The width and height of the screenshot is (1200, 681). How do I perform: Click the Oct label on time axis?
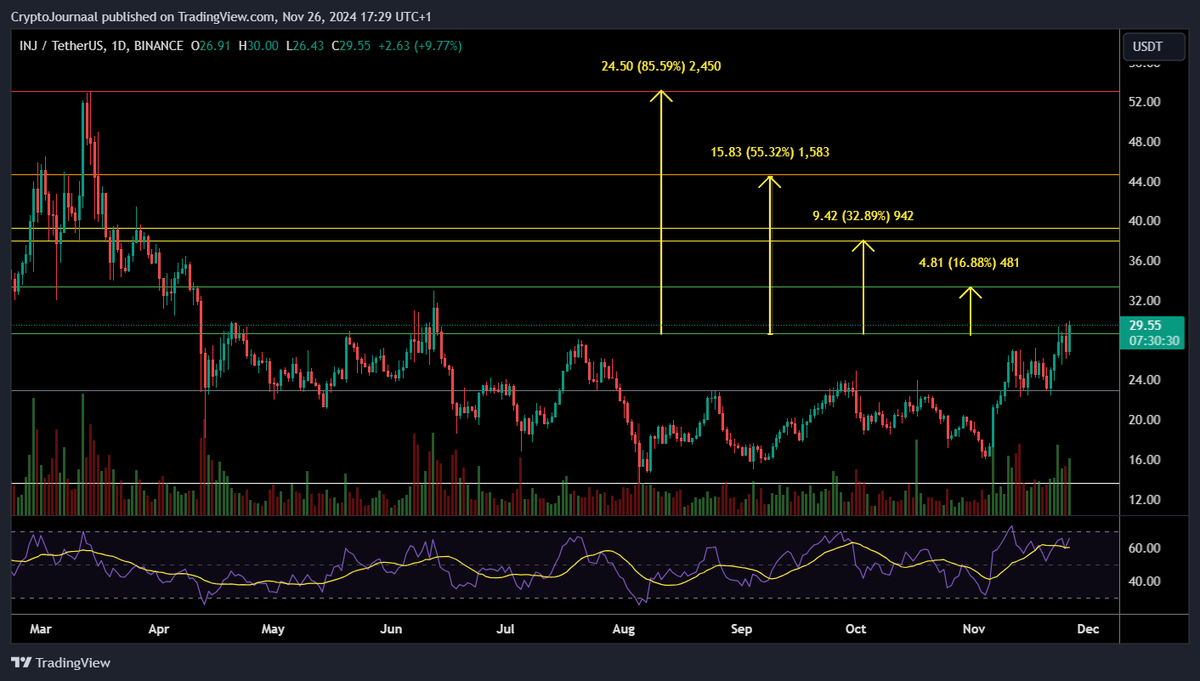coord(855,630)
